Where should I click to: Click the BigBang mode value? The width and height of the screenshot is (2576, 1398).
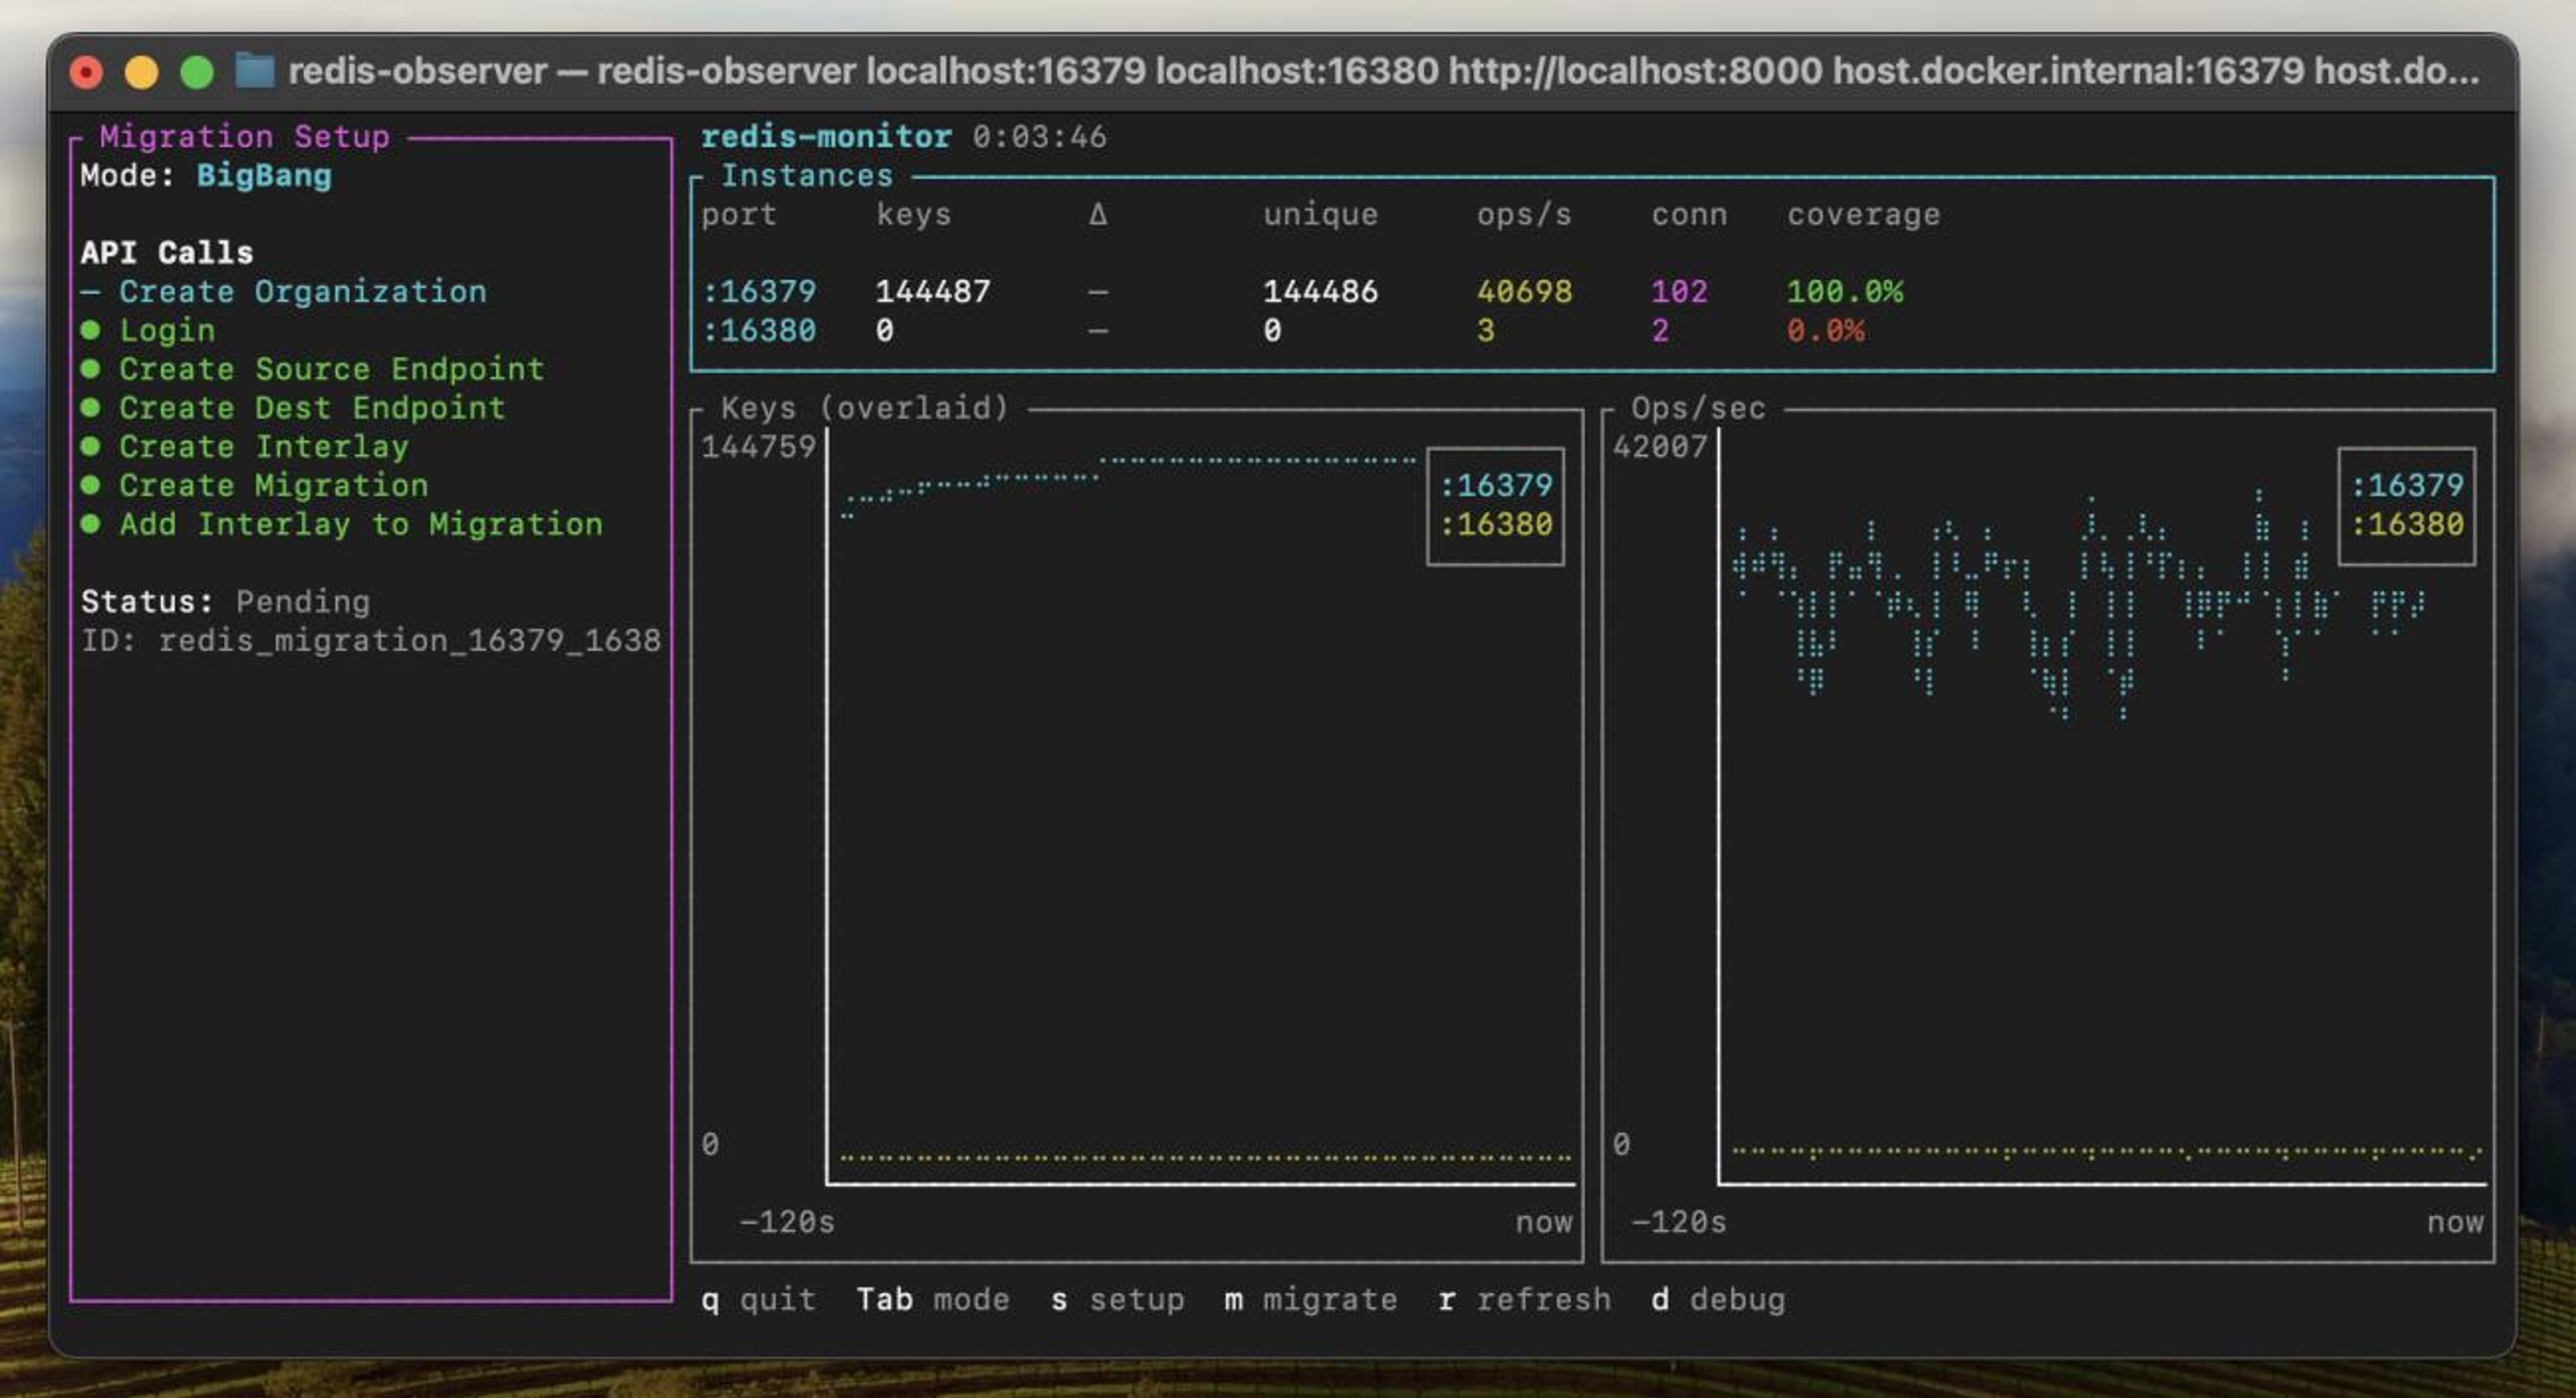(264, 176)
